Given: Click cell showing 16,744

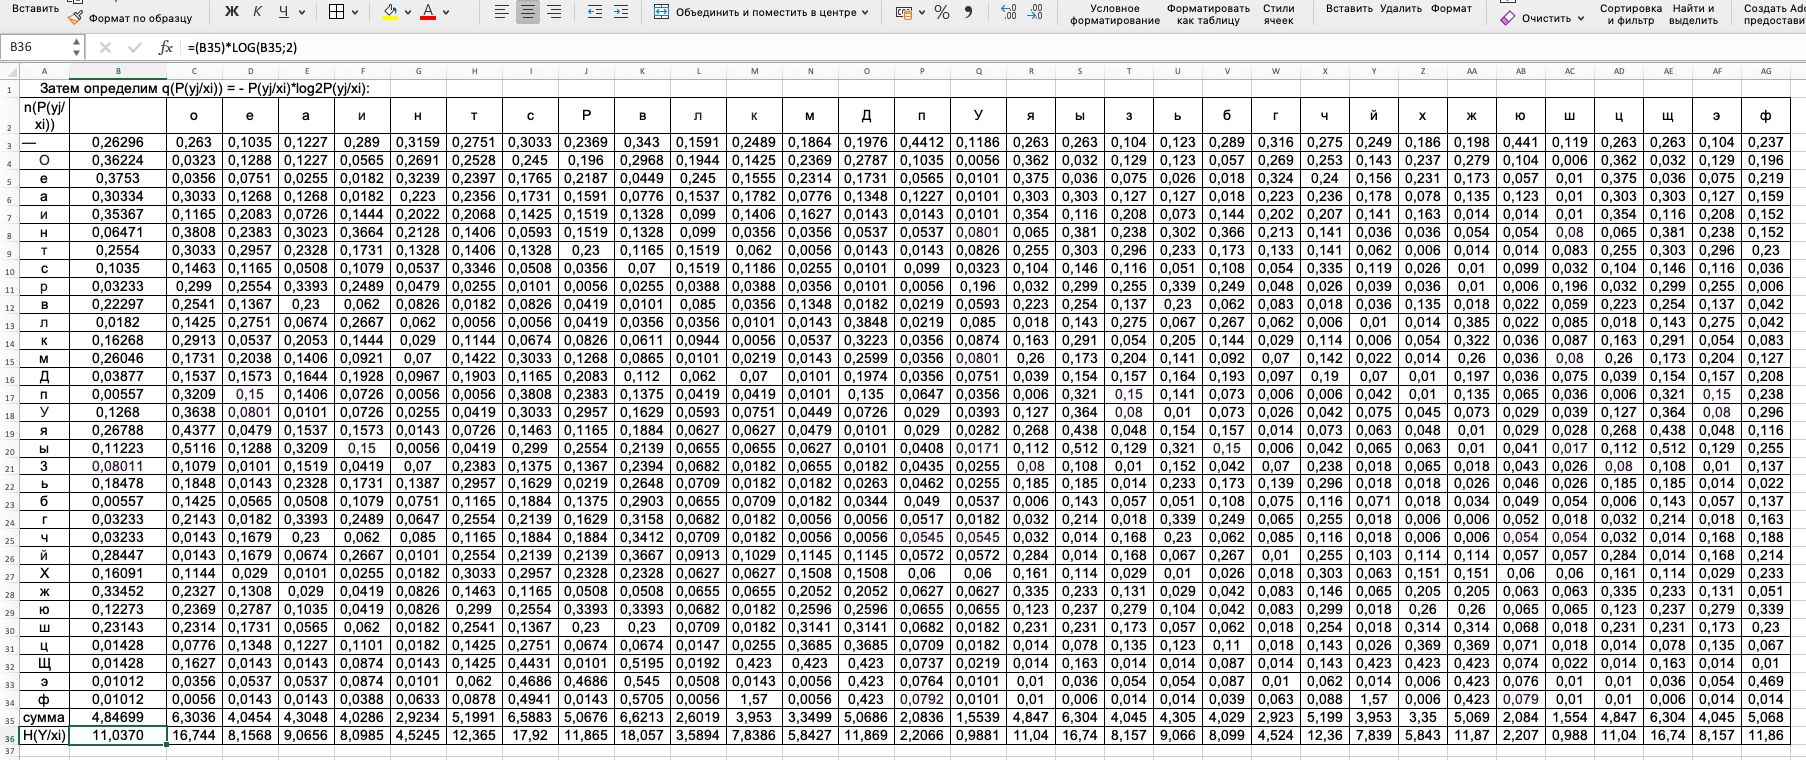Looking at the screenshot, I should [x=194, y=736].
